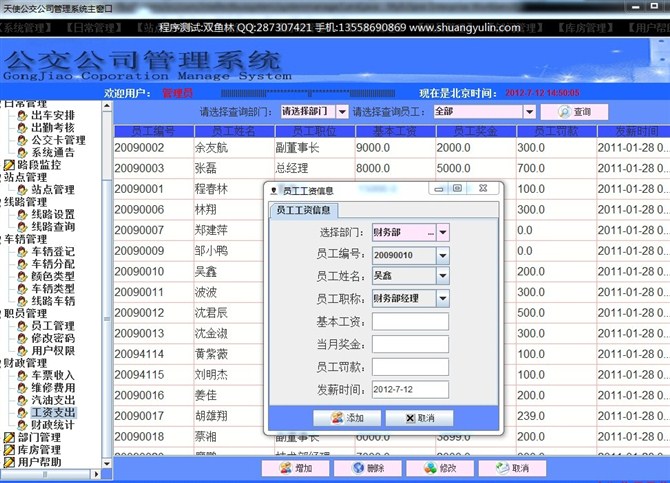Open the 选择部门 dropdown in dialog
The image size is (670, 483).
(443, 233)
